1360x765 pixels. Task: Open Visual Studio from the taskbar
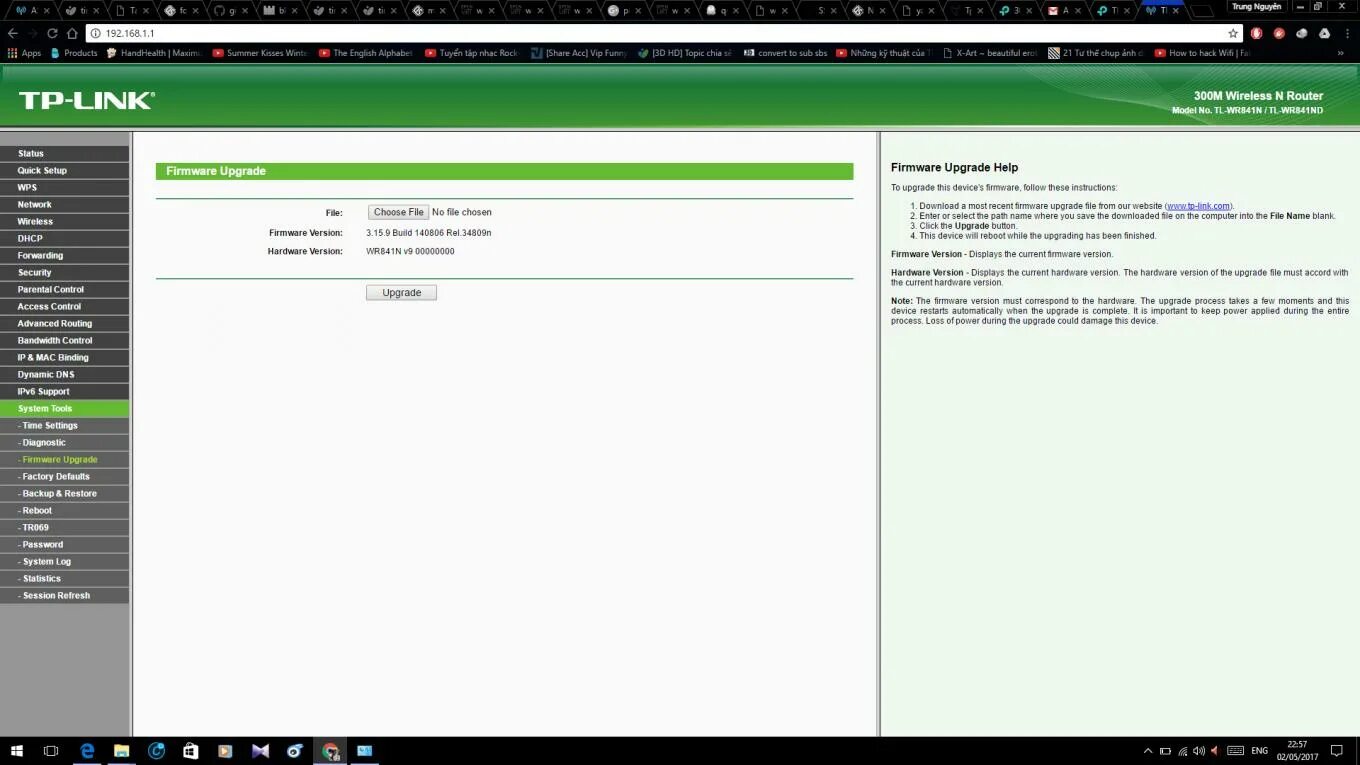[x=260, y=750]
